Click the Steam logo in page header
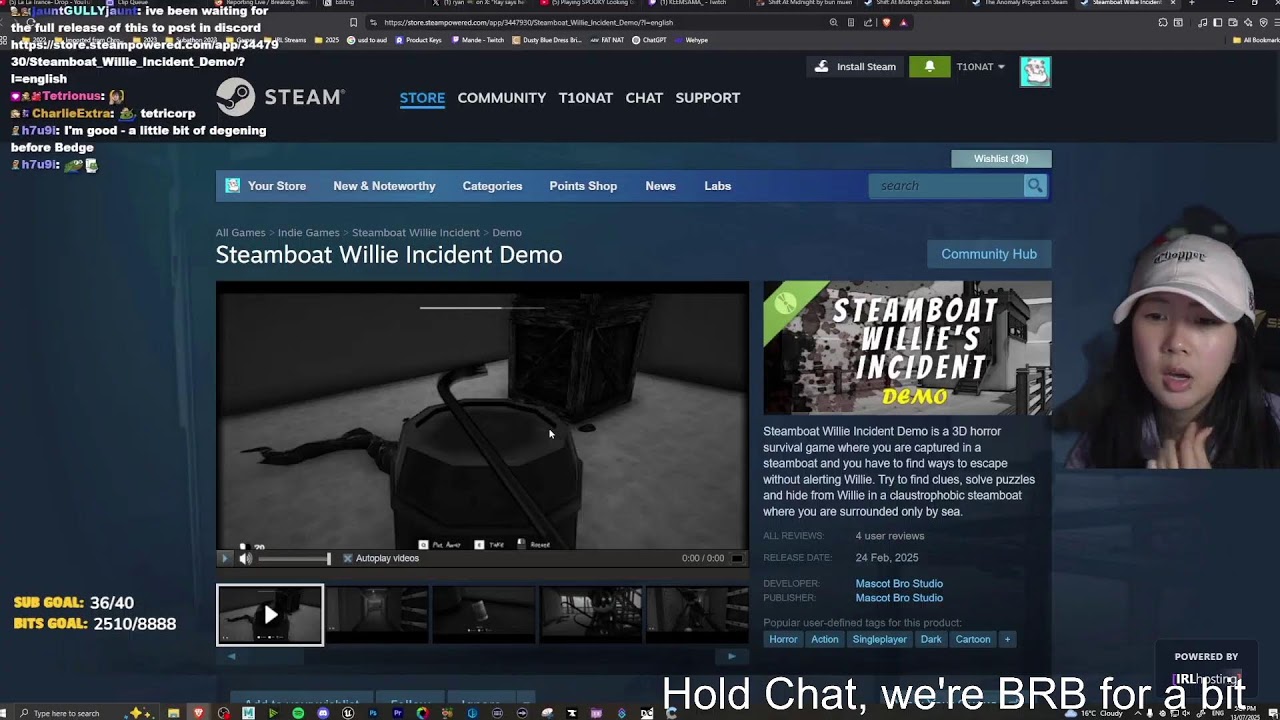The height and width of the screenshot is (720, 1280). [x=281, y=97]
